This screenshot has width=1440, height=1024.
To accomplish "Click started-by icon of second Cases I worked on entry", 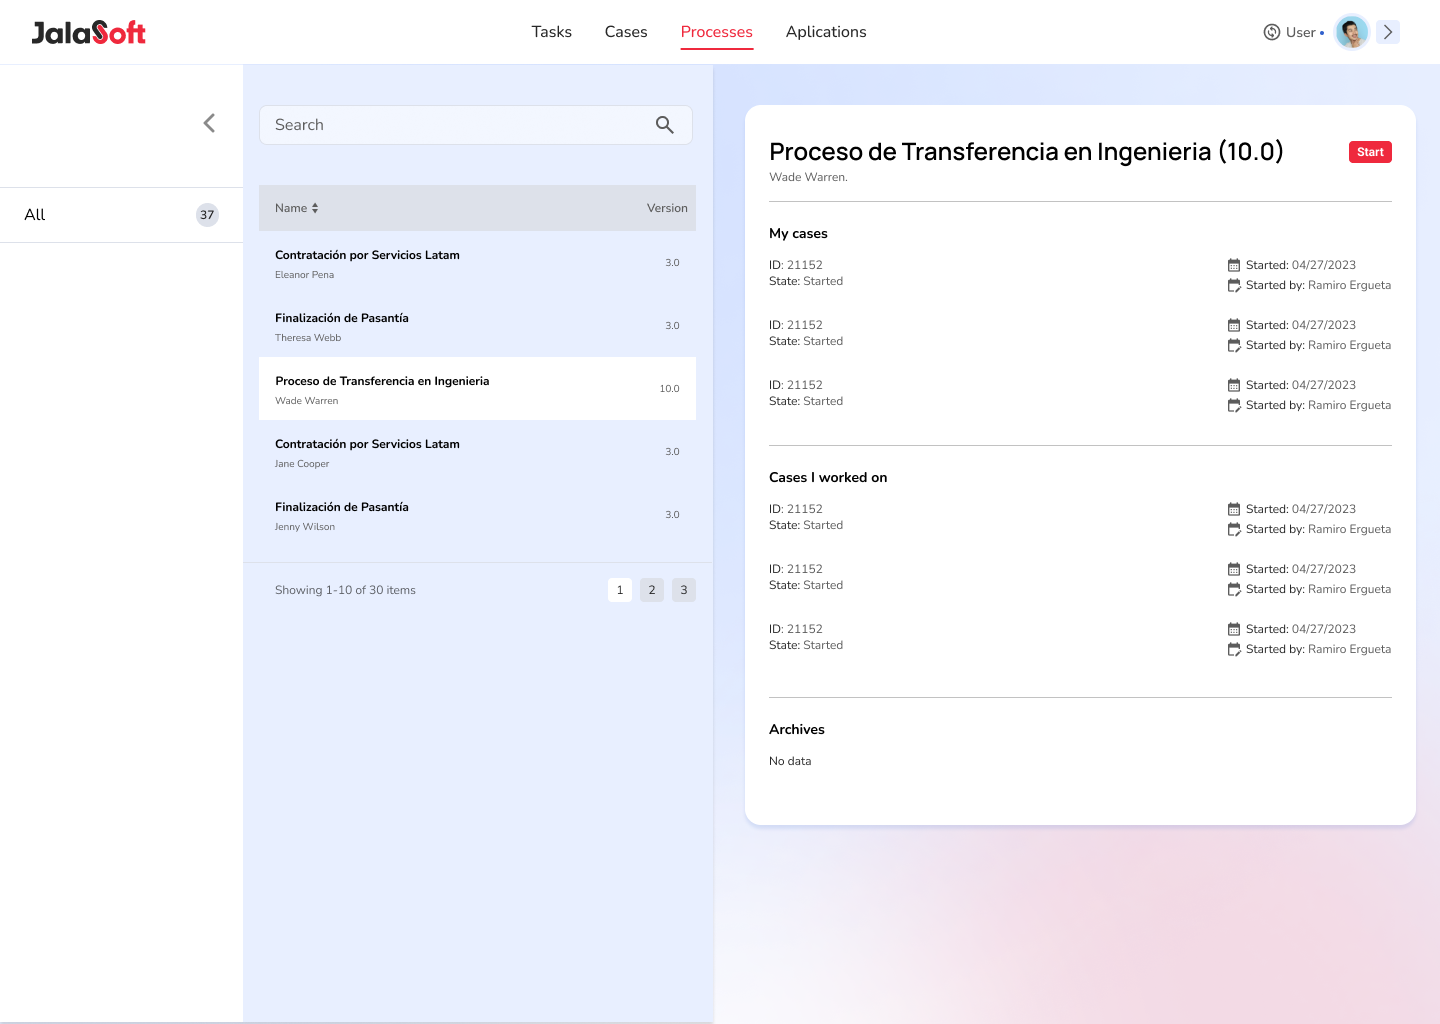I will click(x=1234, y=589).
